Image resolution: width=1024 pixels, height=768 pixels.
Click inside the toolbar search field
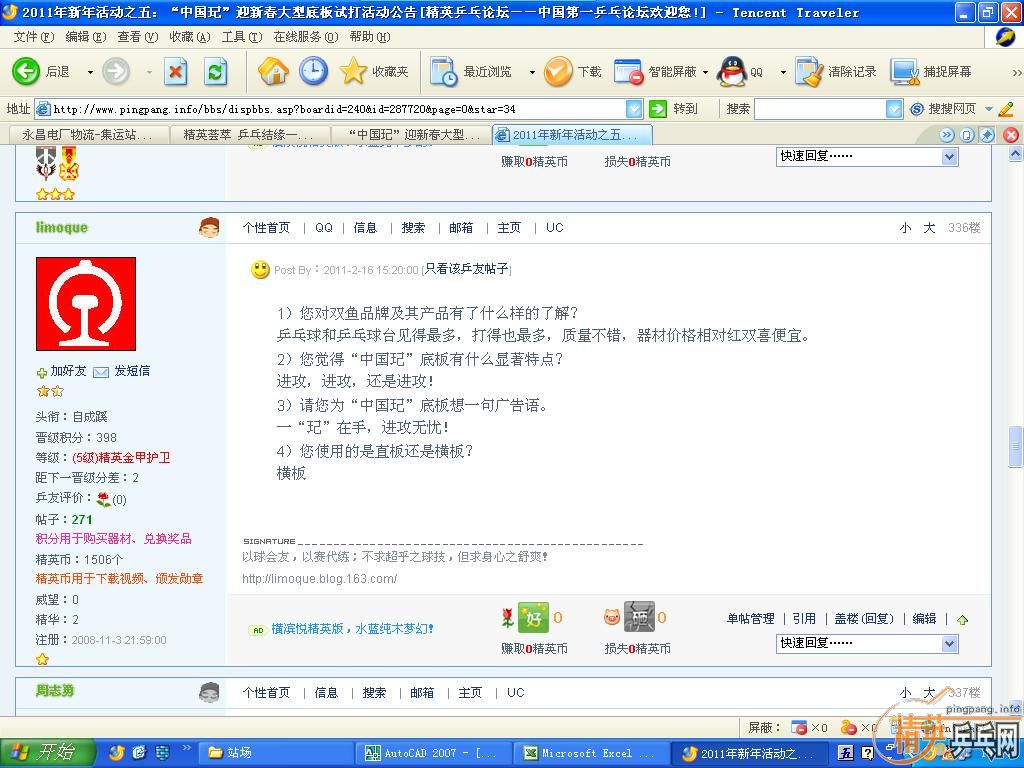point(820,108)
